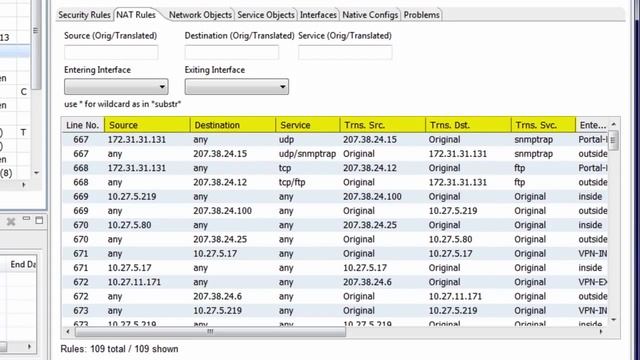Screen dimensions: 640x360
Task: Sort by the Trns. Dst. column header
Action: pos(468,125)
